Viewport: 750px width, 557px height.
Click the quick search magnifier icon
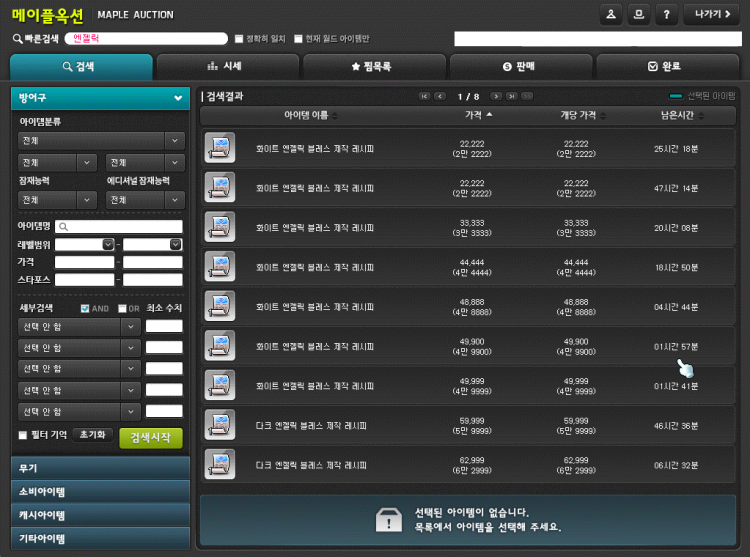17,39
